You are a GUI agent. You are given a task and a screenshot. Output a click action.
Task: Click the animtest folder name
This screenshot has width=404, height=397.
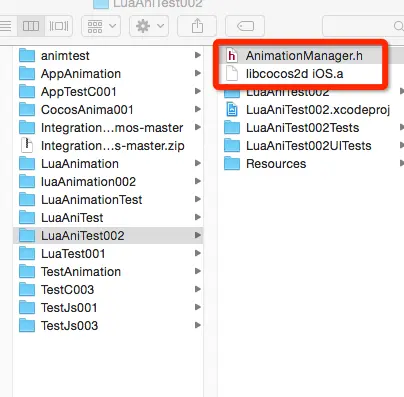click(65, 56)
